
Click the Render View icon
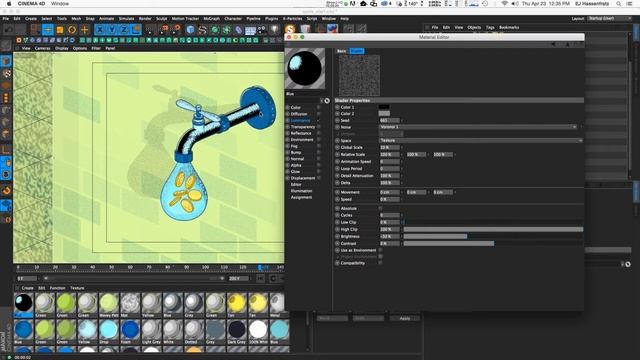(150, 29)
